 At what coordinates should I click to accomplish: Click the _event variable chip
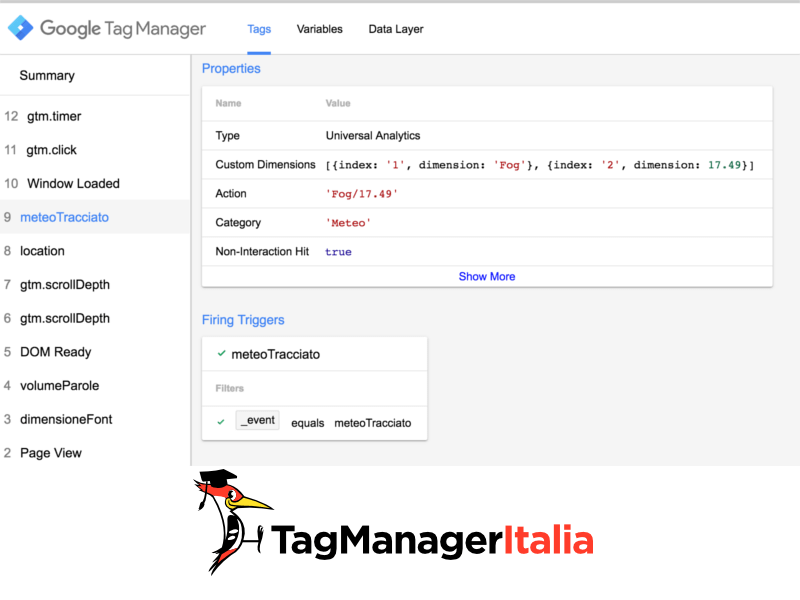(x=257, y=421)
